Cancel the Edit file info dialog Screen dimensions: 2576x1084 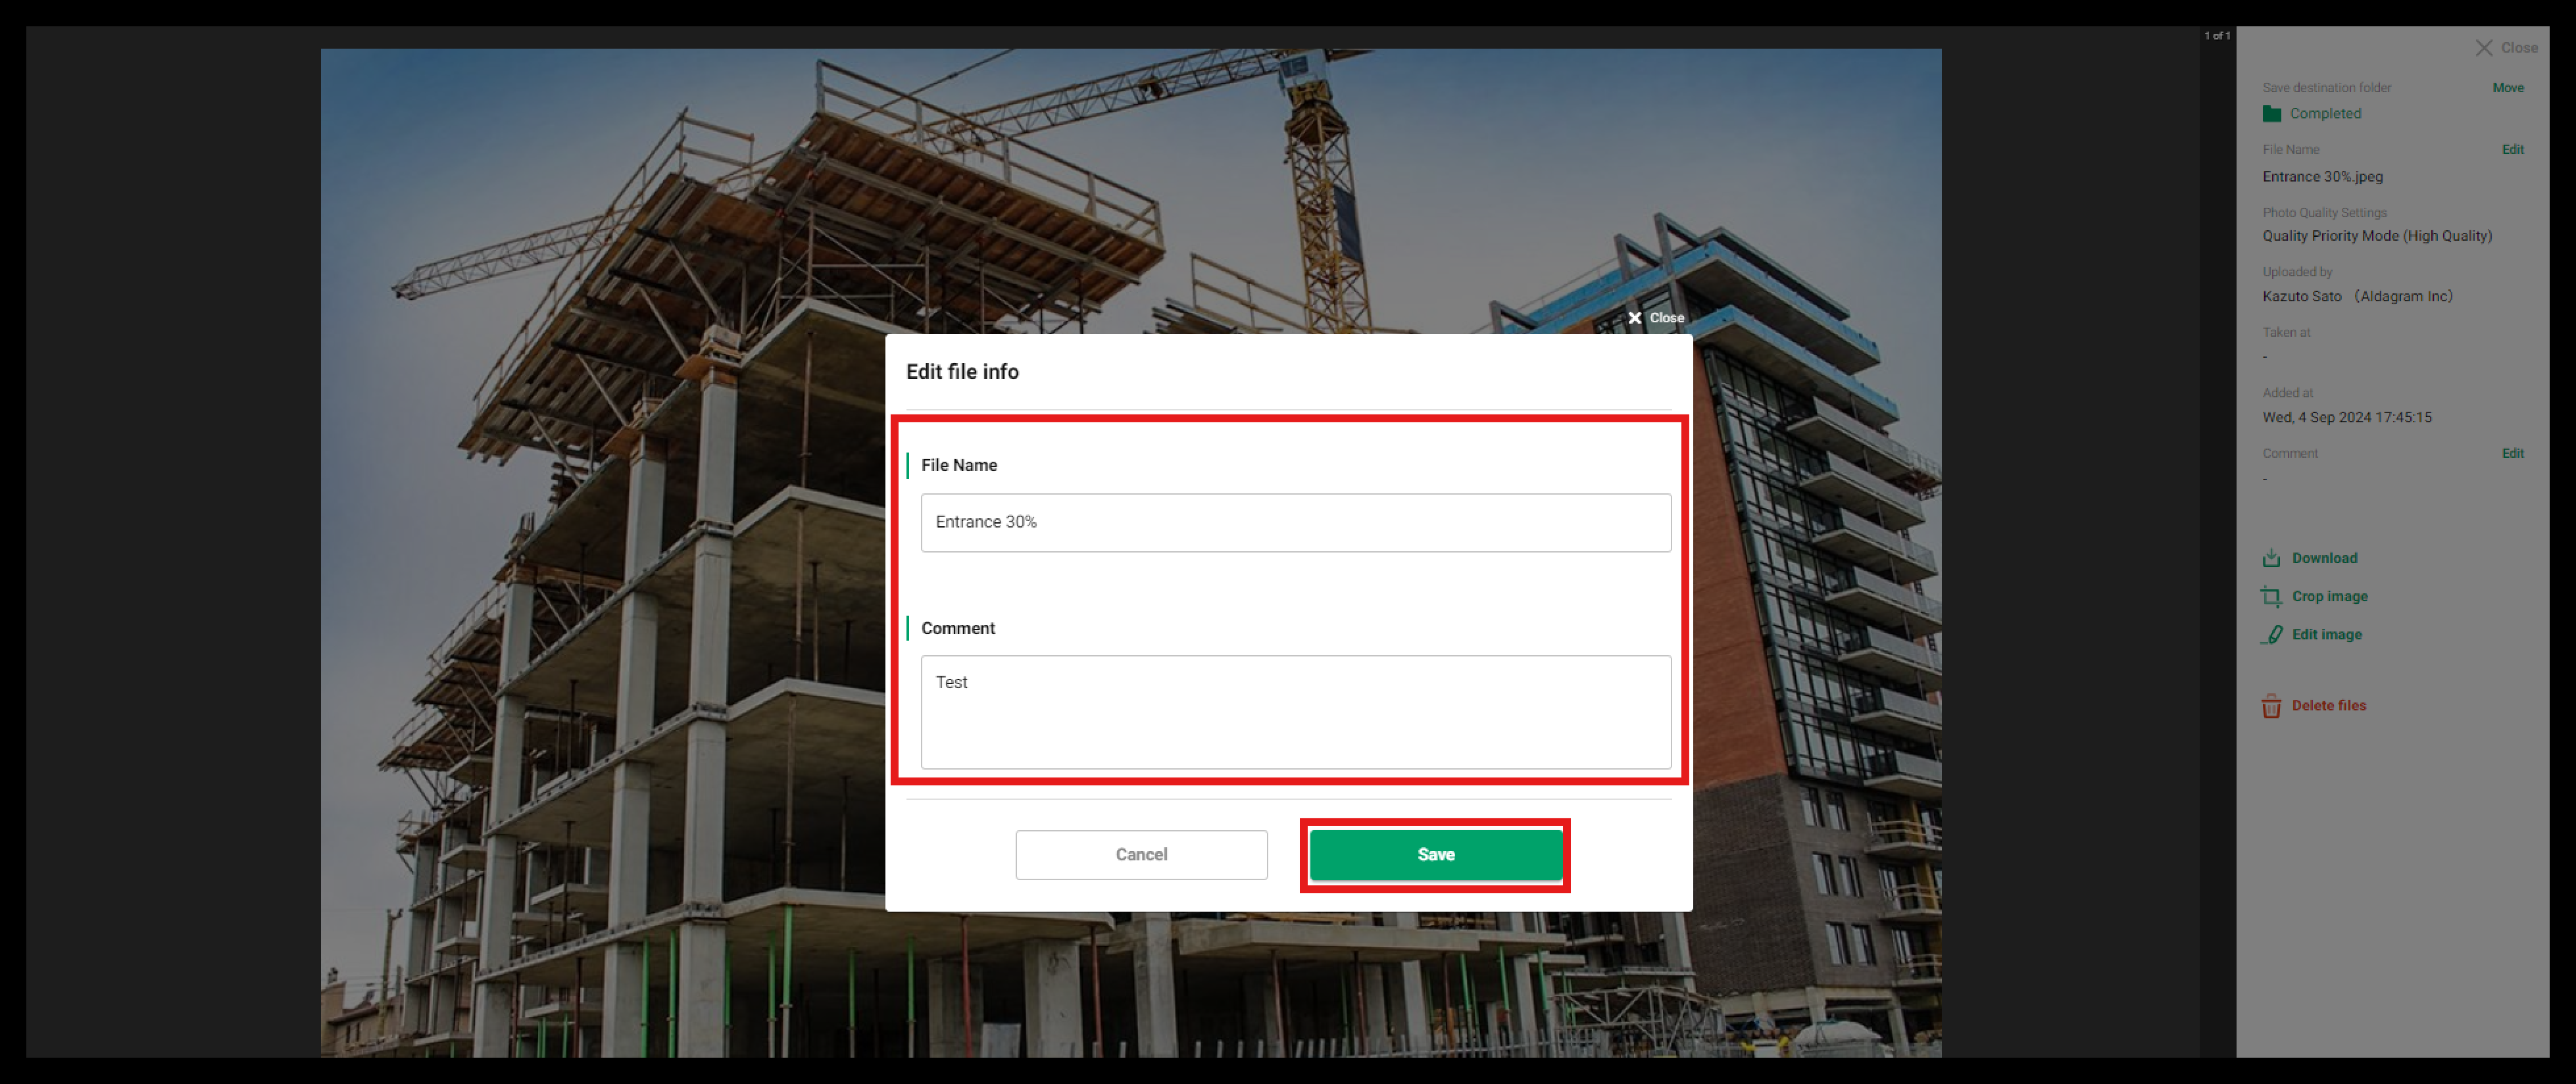pos(1141,855)
